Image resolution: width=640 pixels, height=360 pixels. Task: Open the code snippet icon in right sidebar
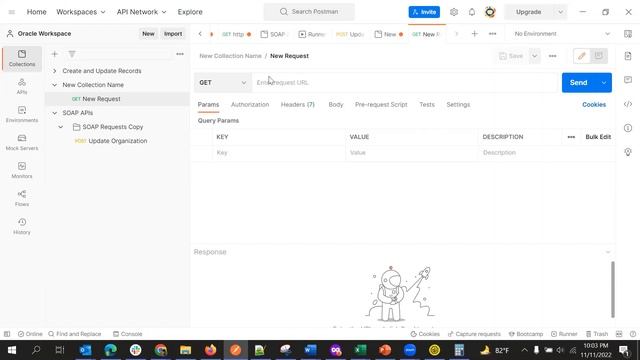pyautogui.click(x=628, y=104)
